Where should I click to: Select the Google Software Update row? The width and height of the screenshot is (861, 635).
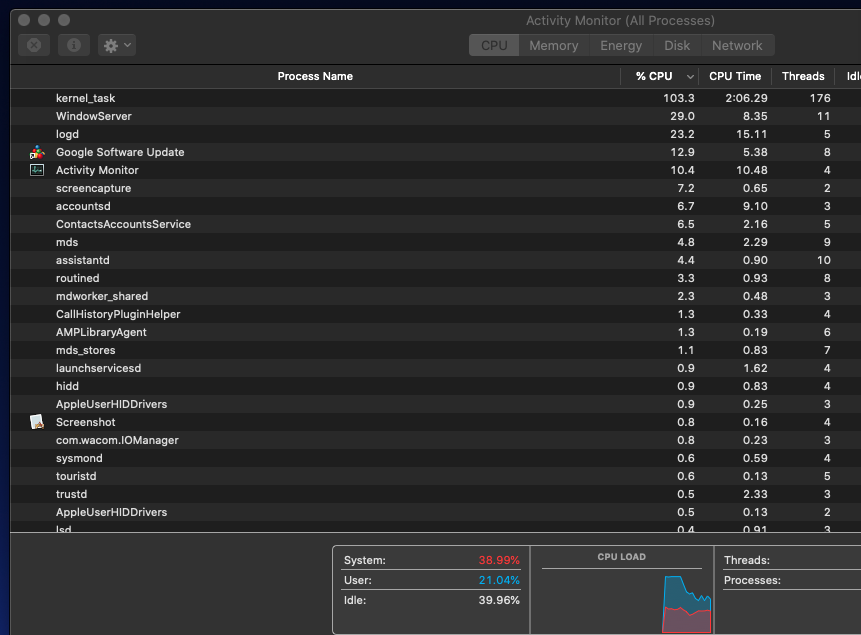pyautogui.click(x=435, y=152)
